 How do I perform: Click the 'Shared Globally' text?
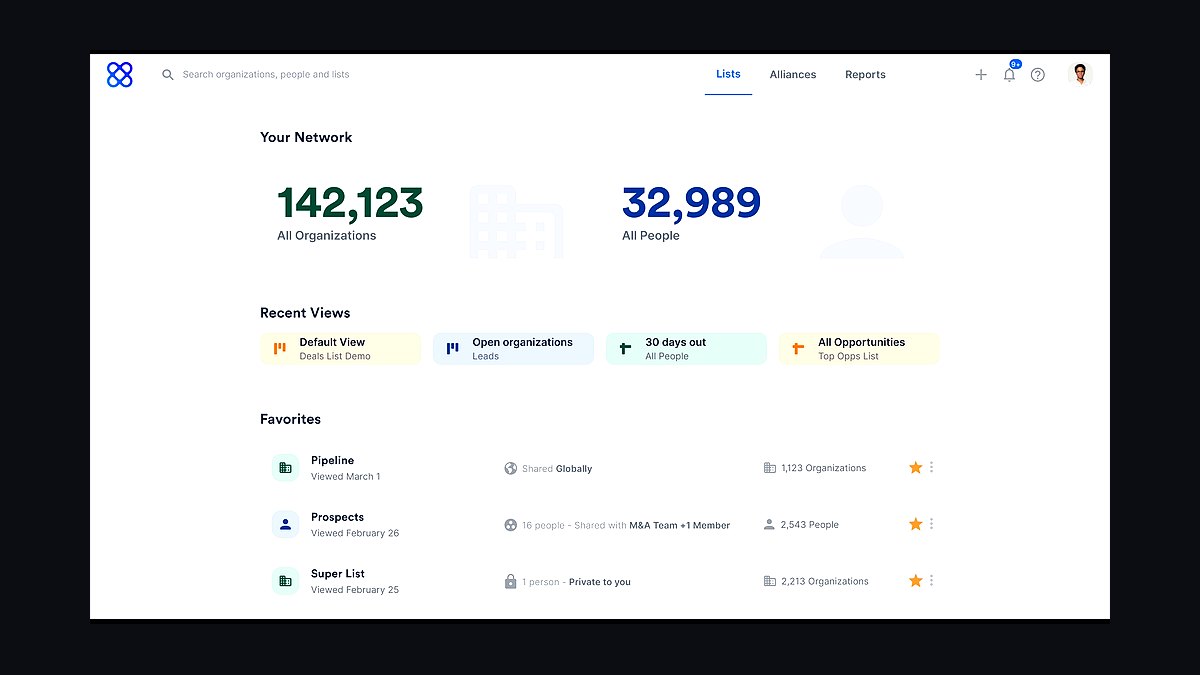(557, 468)
